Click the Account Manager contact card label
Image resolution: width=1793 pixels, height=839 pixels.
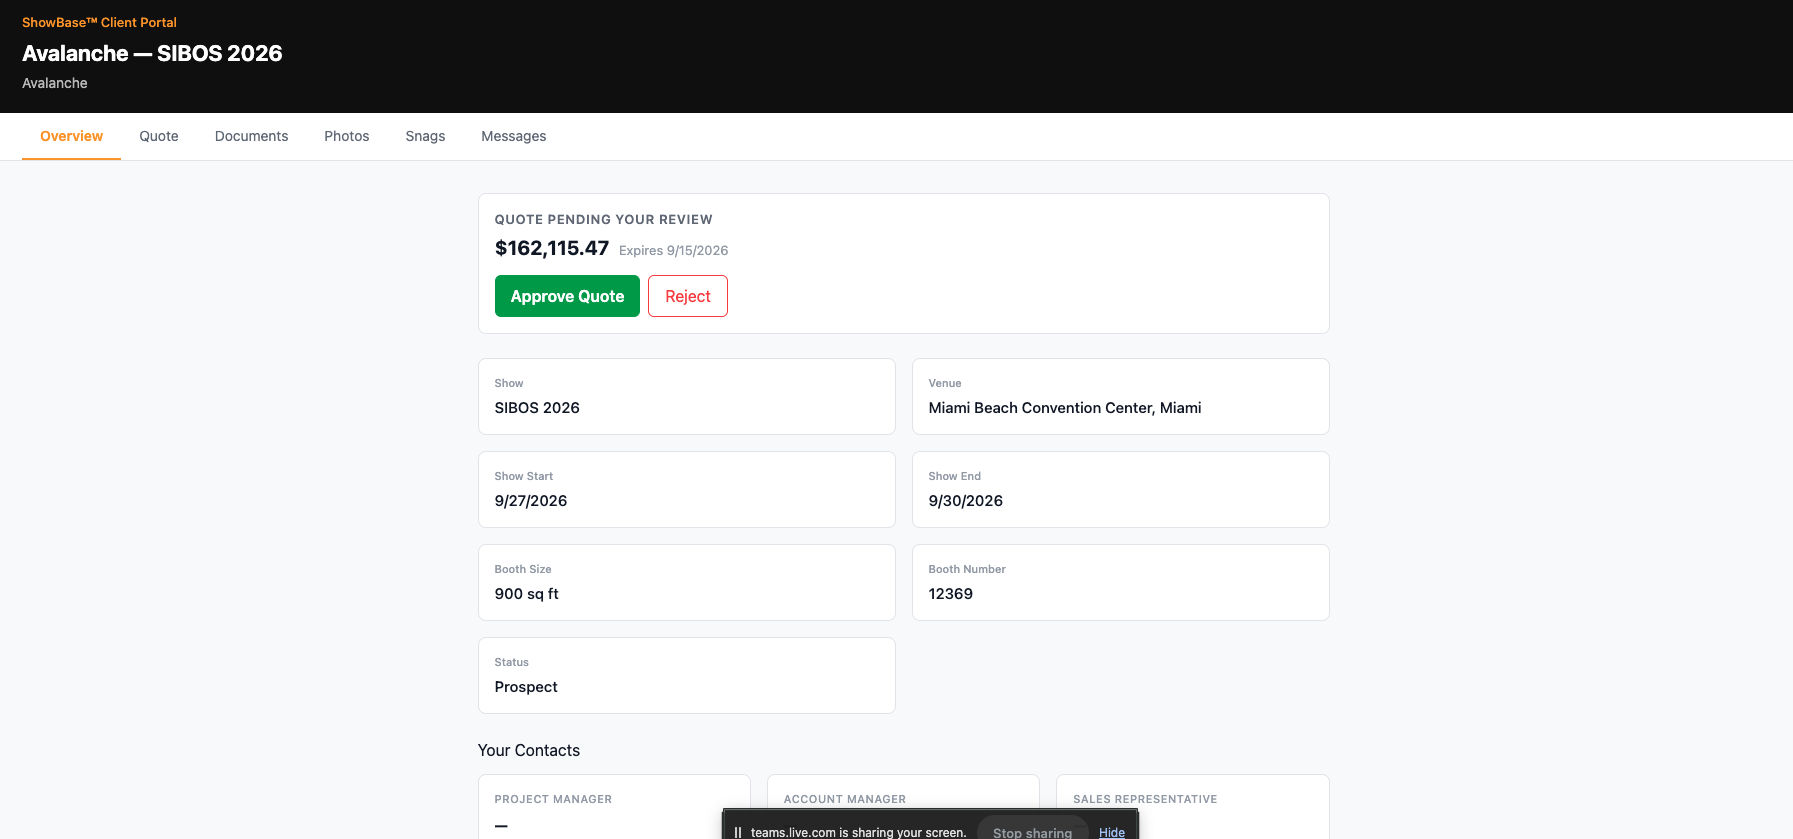[845, 799]
